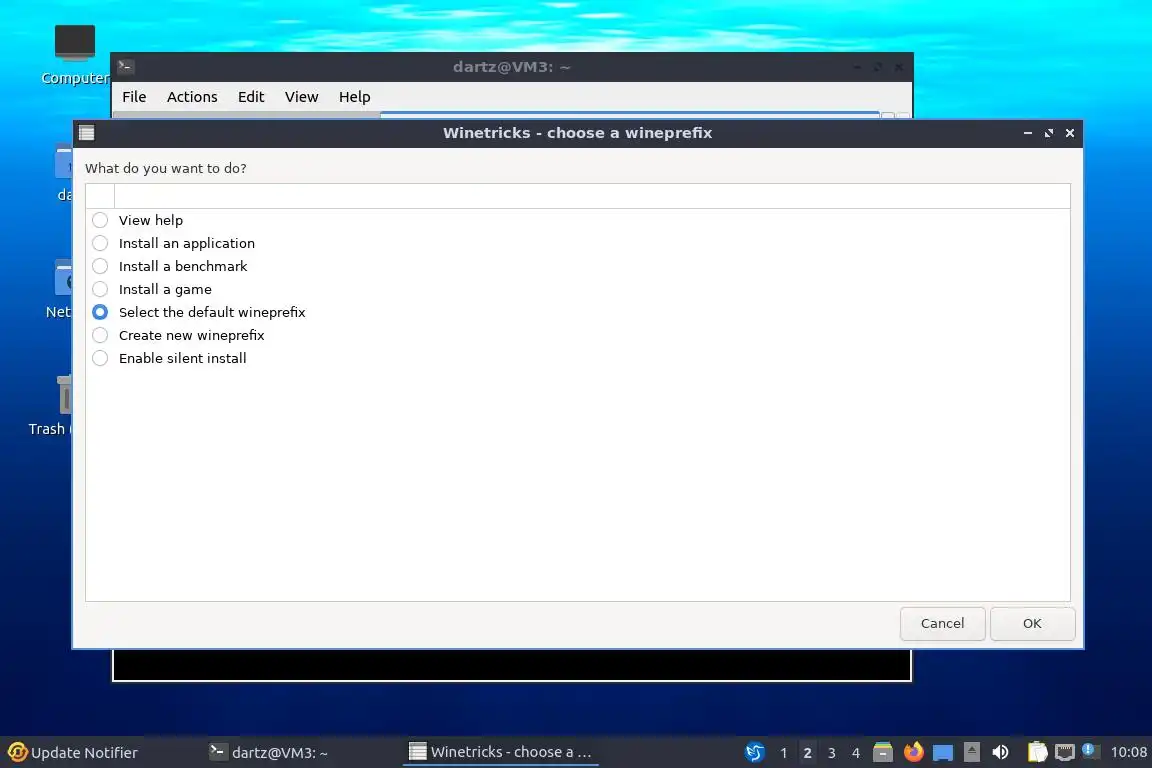This screenshot has height=768, width=1152.
Task: Confirm with the OK button
Action: click(1032, 623)
